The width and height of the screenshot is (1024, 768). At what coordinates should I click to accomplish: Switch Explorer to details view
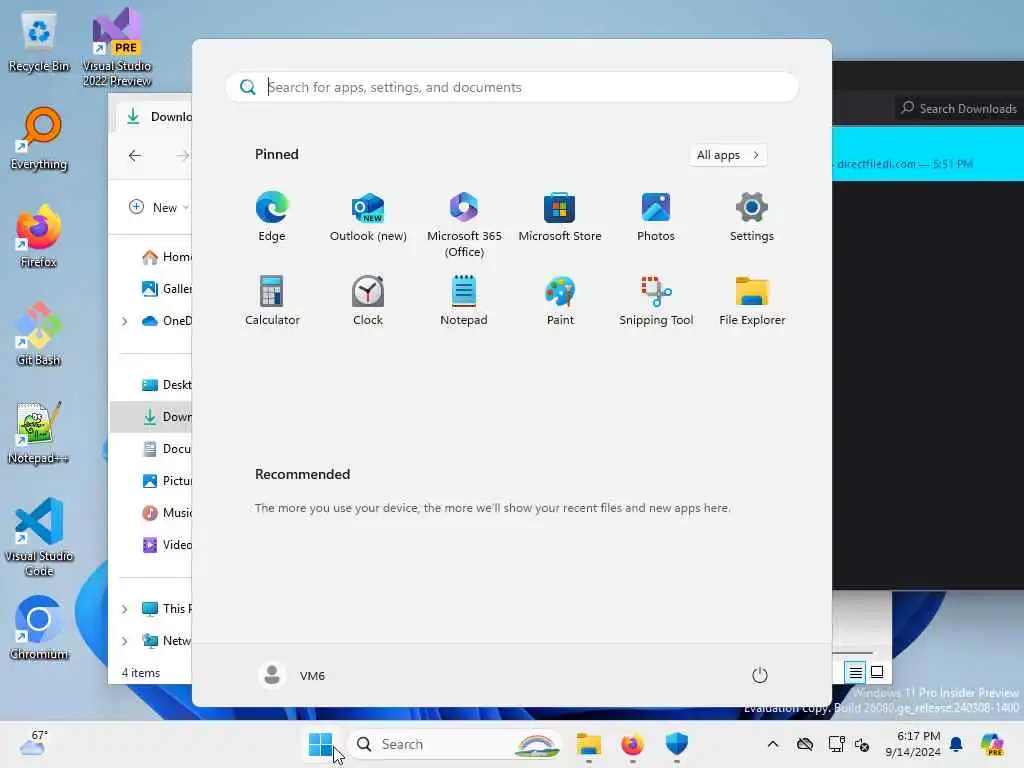tap(855, 672)
